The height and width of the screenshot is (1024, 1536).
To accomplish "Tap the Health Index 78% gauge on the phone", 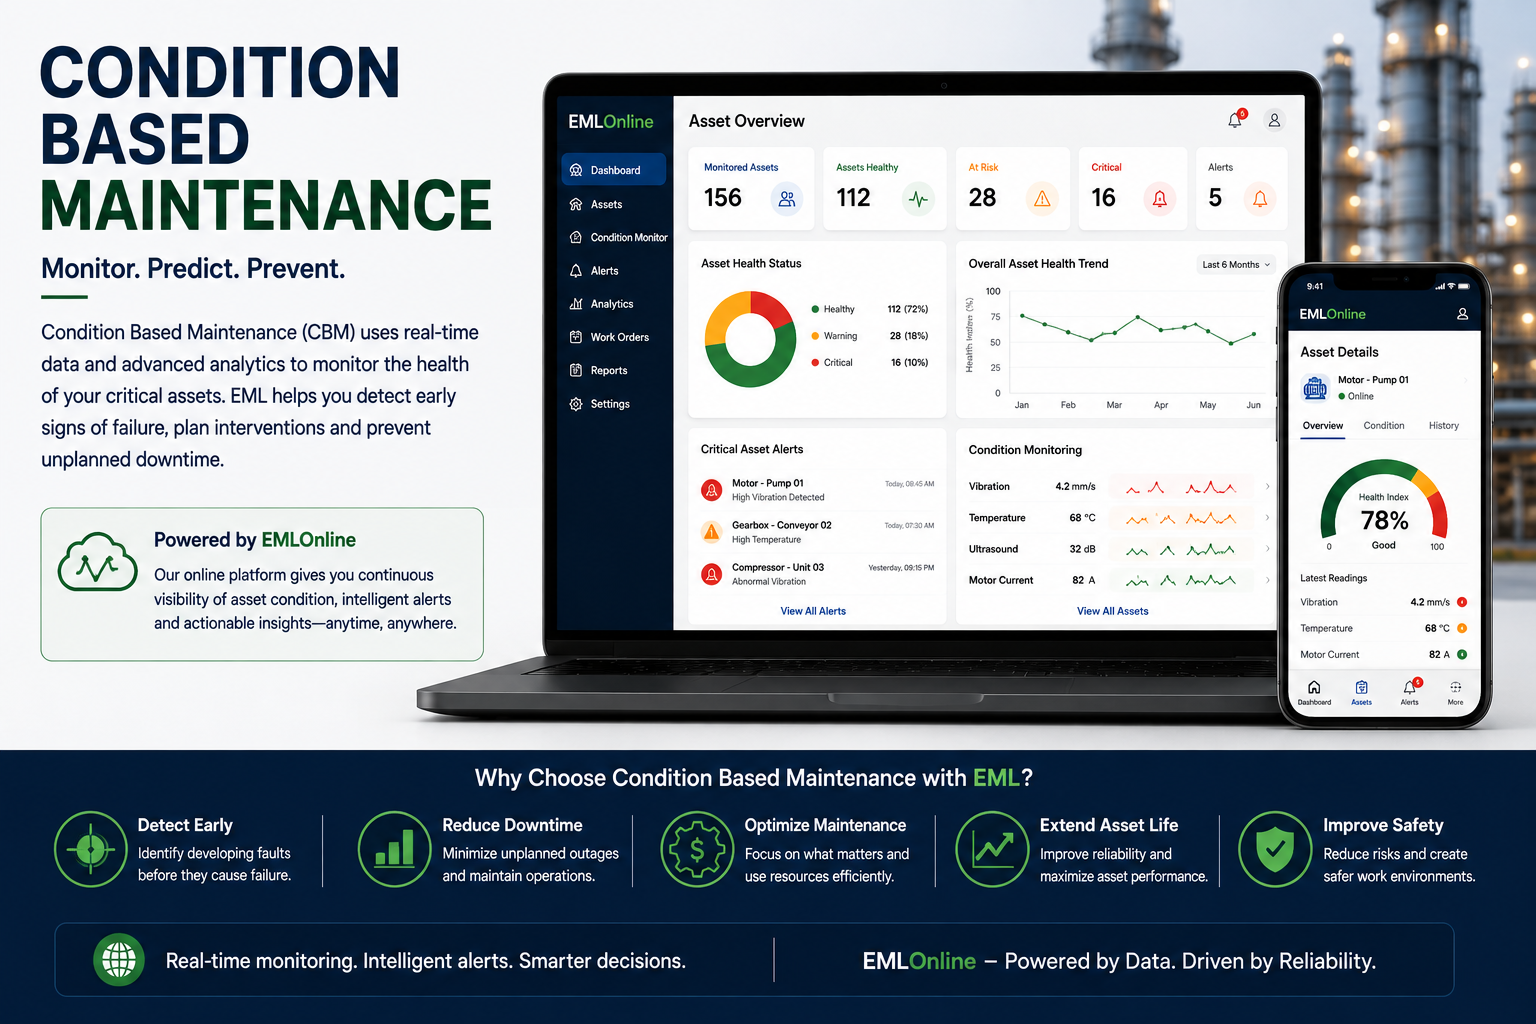I will pos(1384,504).
